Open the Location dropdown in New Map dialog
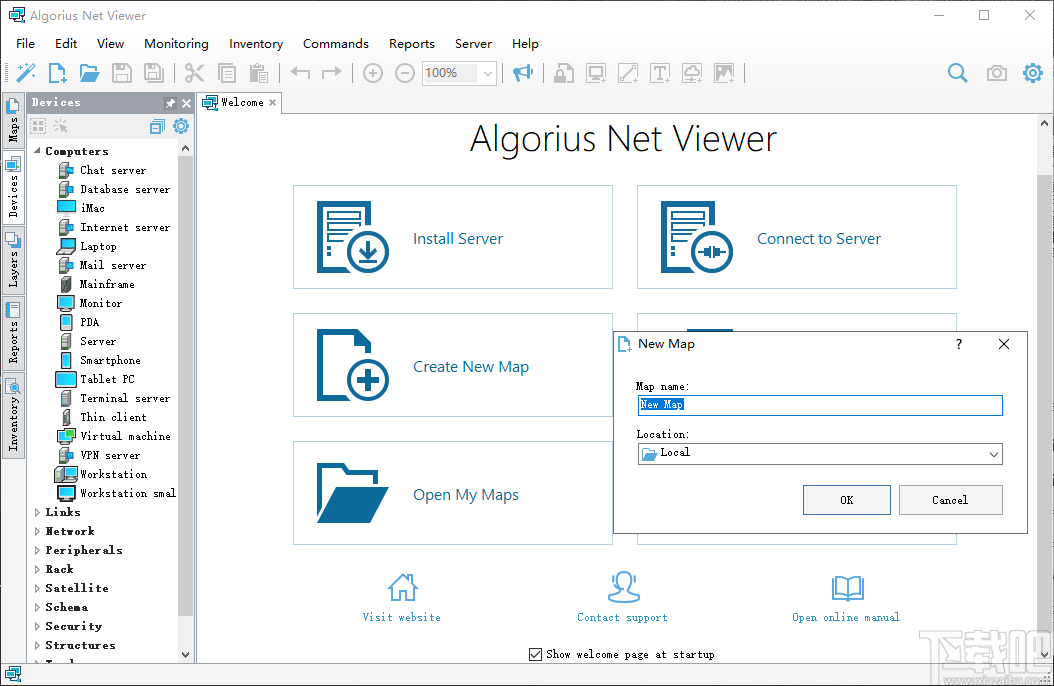The image size is (1054, 686). [x=995, y=454]
